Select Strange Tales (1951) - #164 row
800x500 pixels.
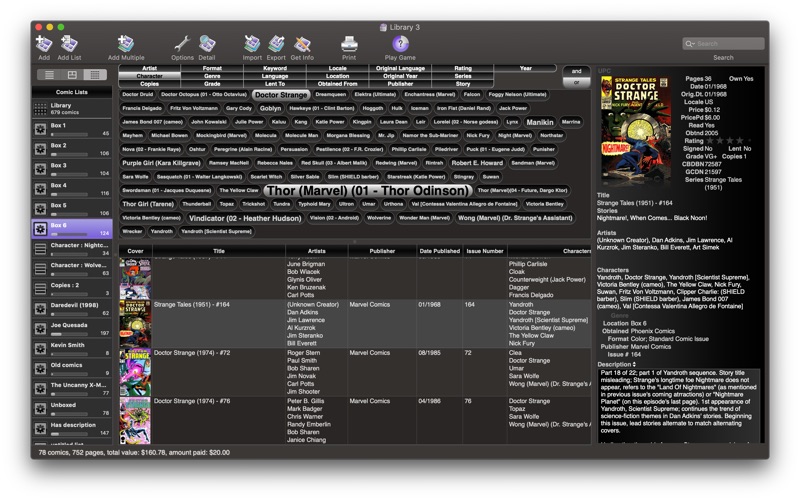tap(355, 324)
